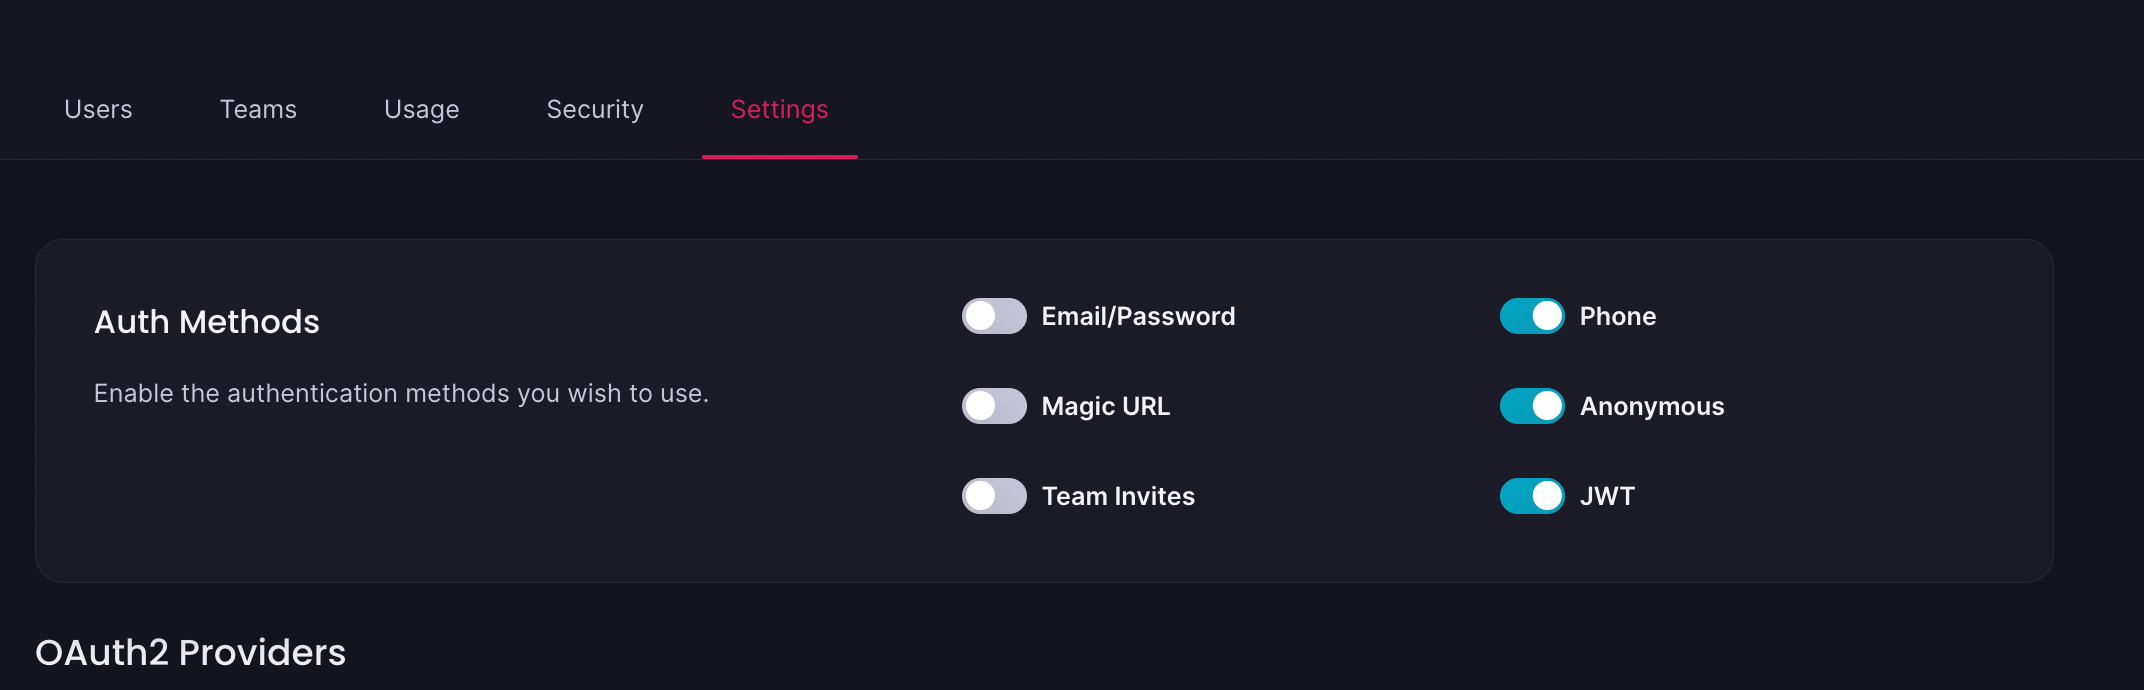Go to the Security tab
This screenshot has width=2144, height=690.
pos(595,109)
